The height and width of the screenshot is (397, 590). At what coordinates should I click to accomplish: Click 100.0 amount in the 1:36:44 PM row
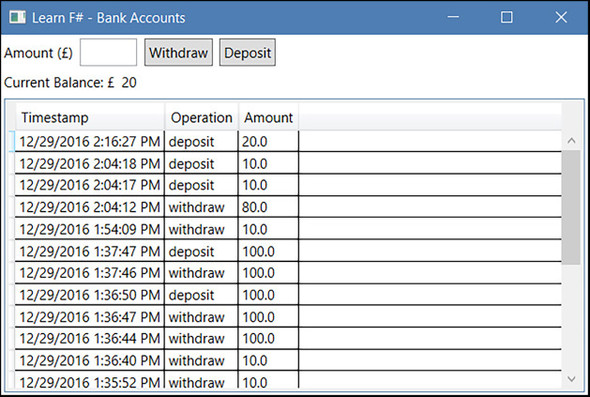click(268, 338)
